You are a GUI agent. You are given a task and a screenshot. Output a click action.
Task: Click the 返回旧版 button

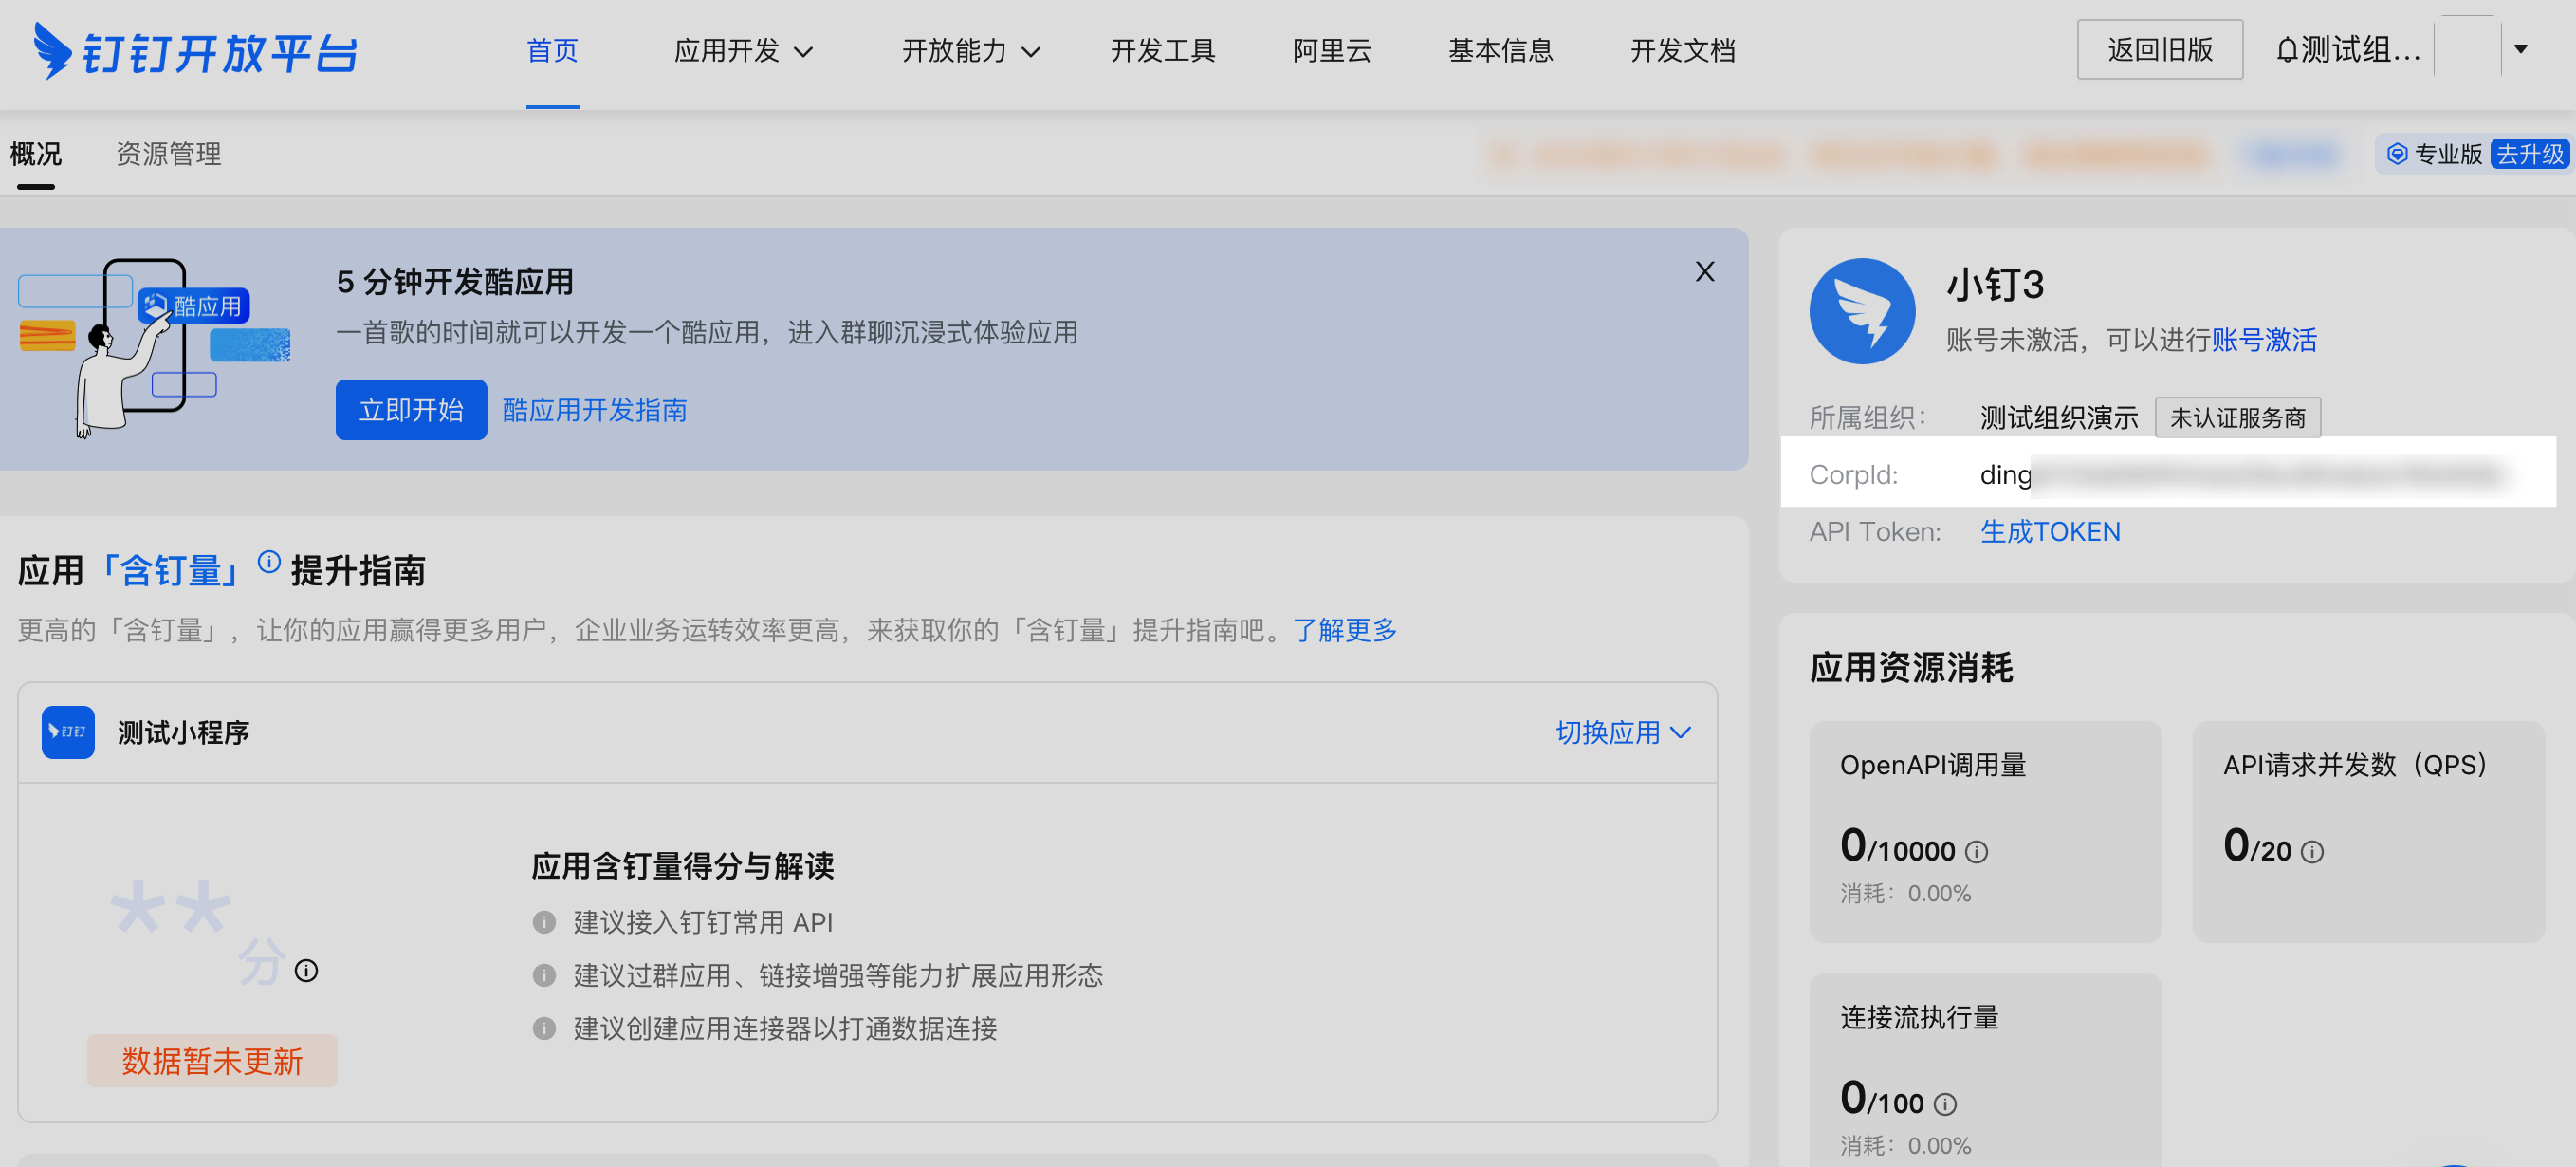(x=2160, y=49)
